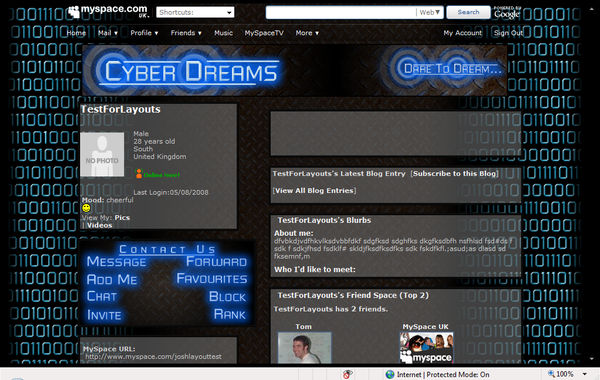This screenshot has height=380, width=600.
Task: Click TestForLayouts's Friend Space heading
Action: click(x=353, y=295)
